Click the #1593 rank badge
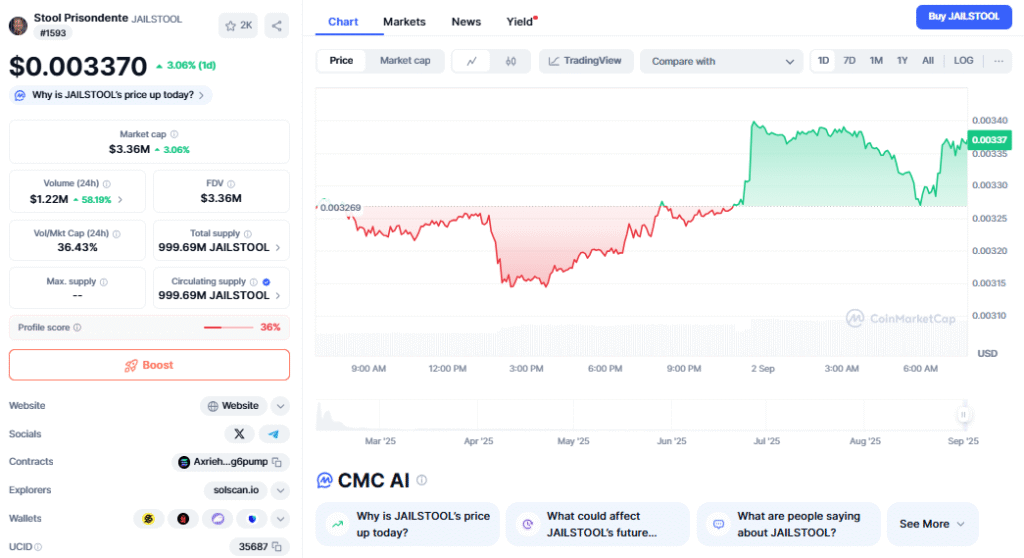 click(x=53, y=33)
